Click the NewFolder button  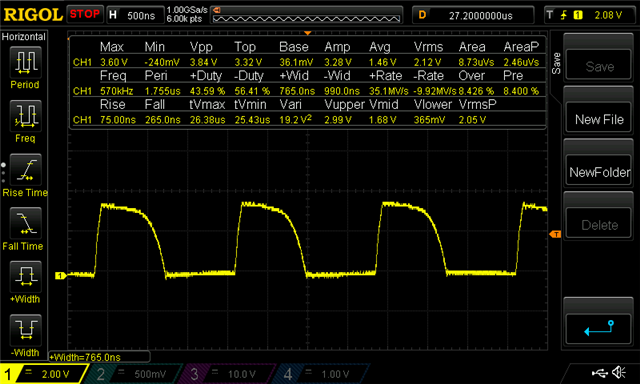[599, 172]
